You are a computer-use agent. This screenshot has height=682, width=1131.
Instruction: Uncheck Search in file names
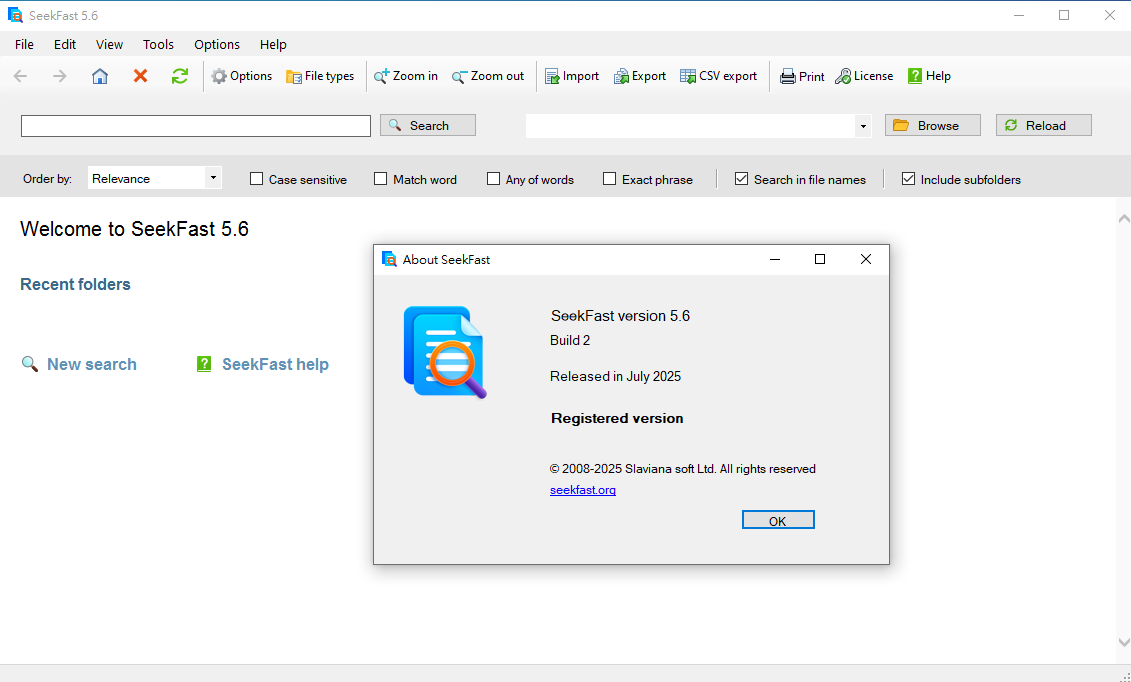pyautogui.click(x=741, y=179)
